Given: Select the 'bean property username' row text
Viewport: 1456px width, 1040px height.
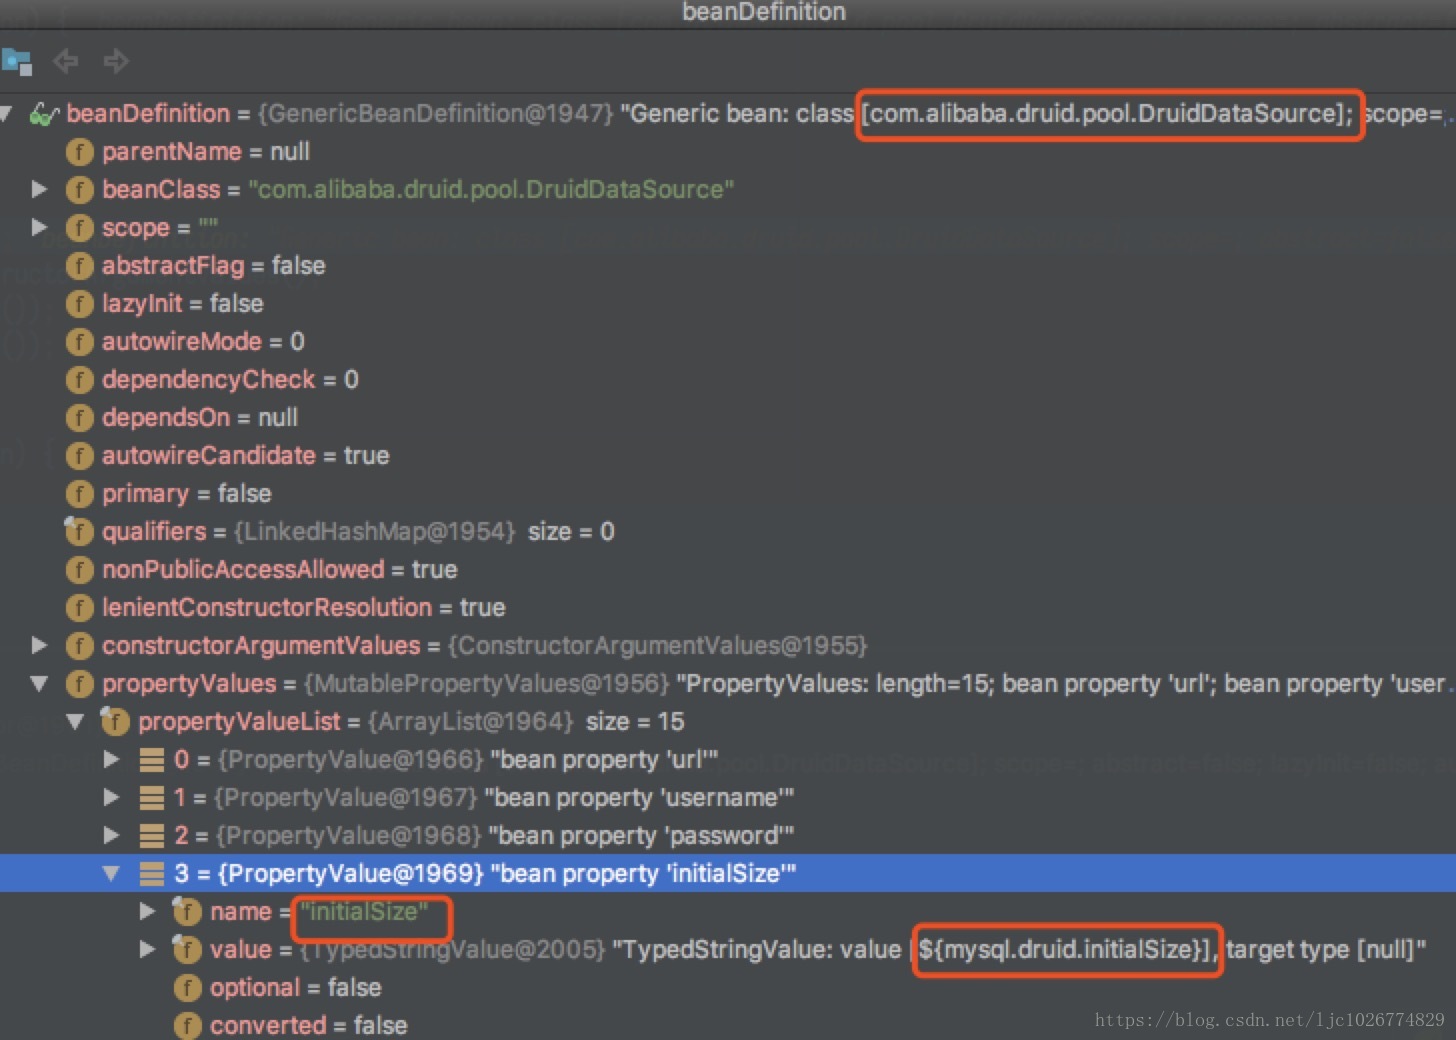Looking at the screenshot, I should coord(639,798).
